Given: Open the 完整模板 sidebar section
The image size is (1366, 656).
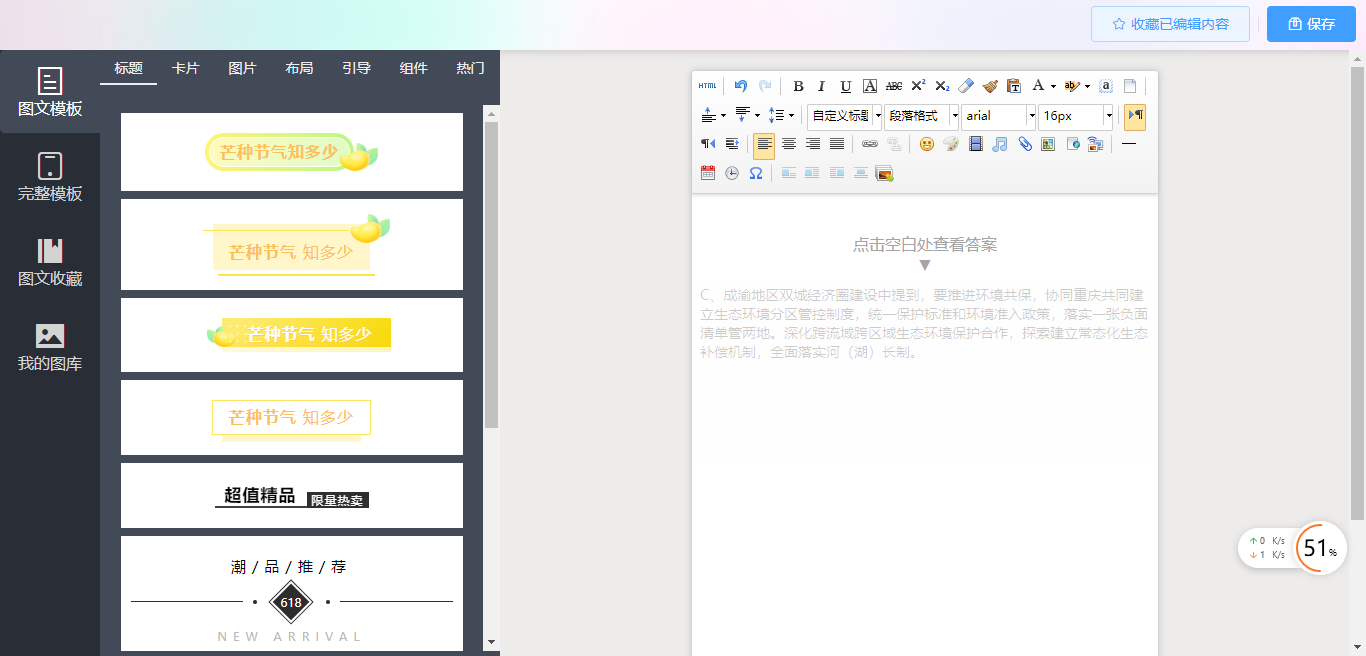Looking at the screenshot, I should 50,177.
